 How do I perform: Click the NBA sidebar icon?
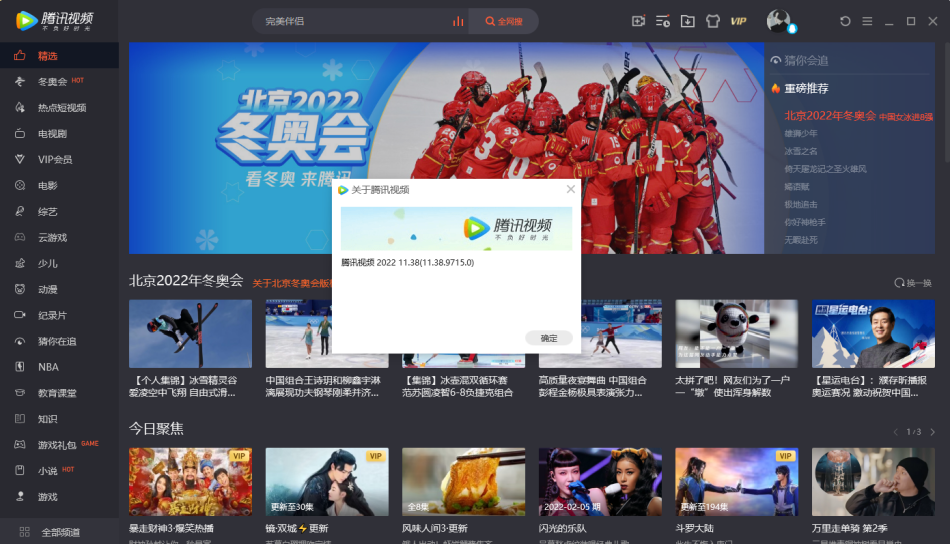(20, 367)
